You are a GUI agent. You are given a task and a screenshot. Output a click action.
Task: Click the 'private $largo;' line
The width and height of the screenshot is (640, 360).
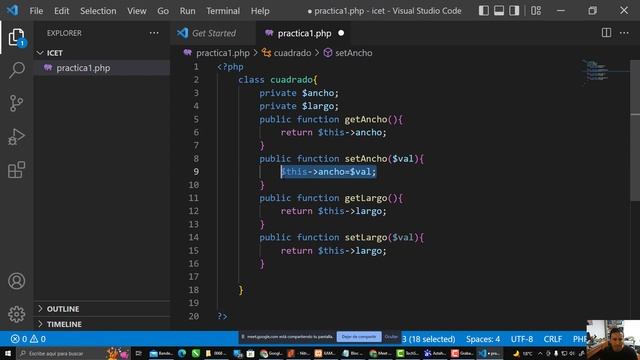click(x=299, y=106)
